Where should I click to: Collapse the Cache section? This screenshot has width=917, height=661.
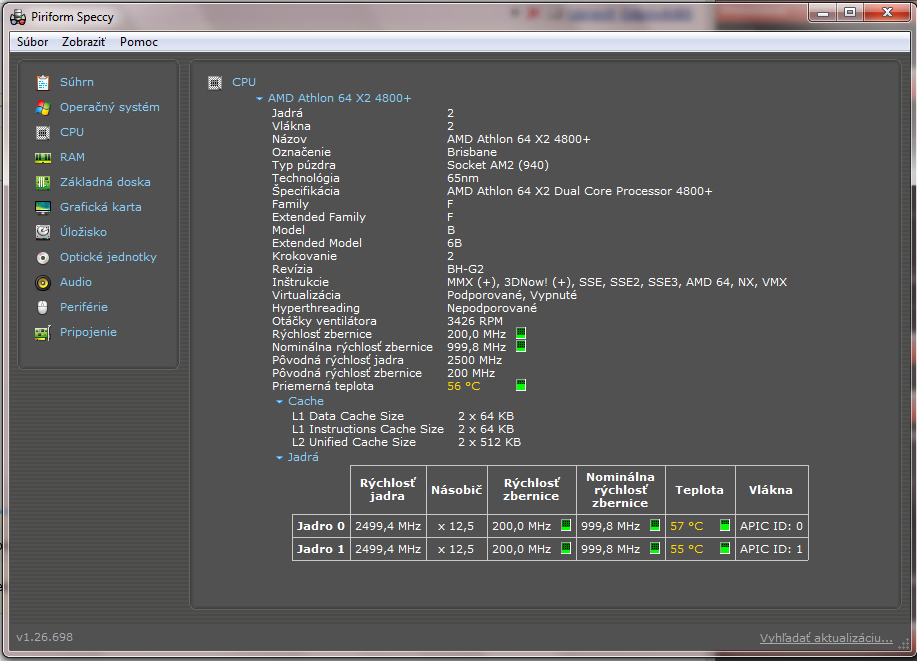click(280, 402)
